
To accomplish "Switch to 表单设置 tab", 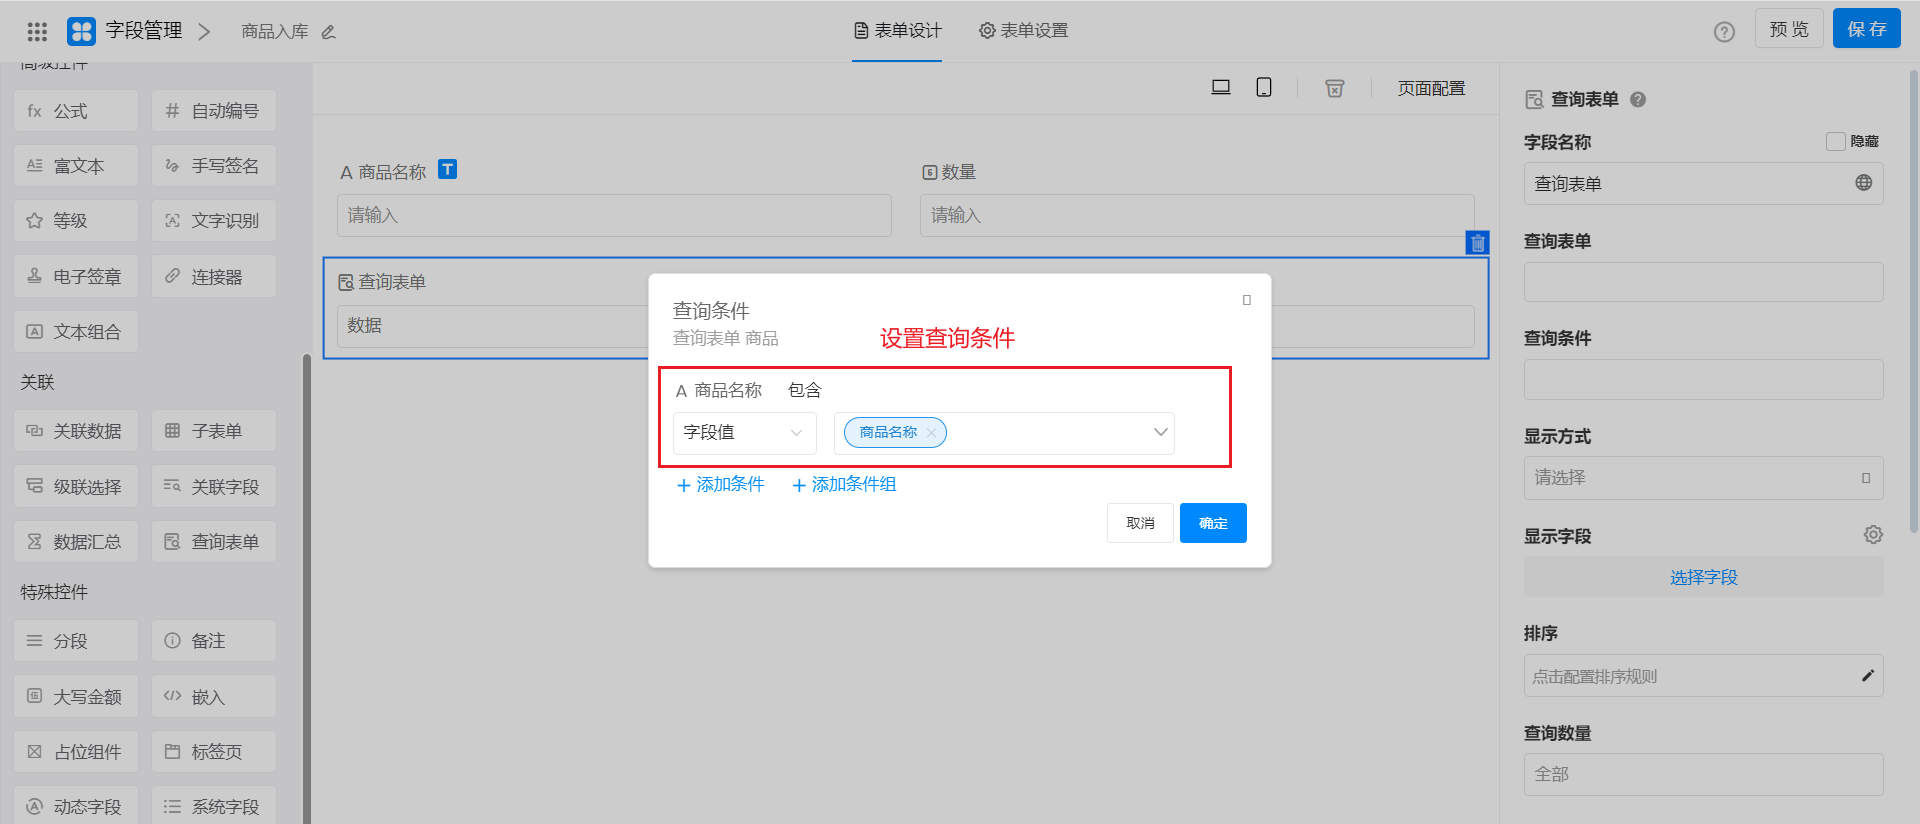I will coord(1023,31).
